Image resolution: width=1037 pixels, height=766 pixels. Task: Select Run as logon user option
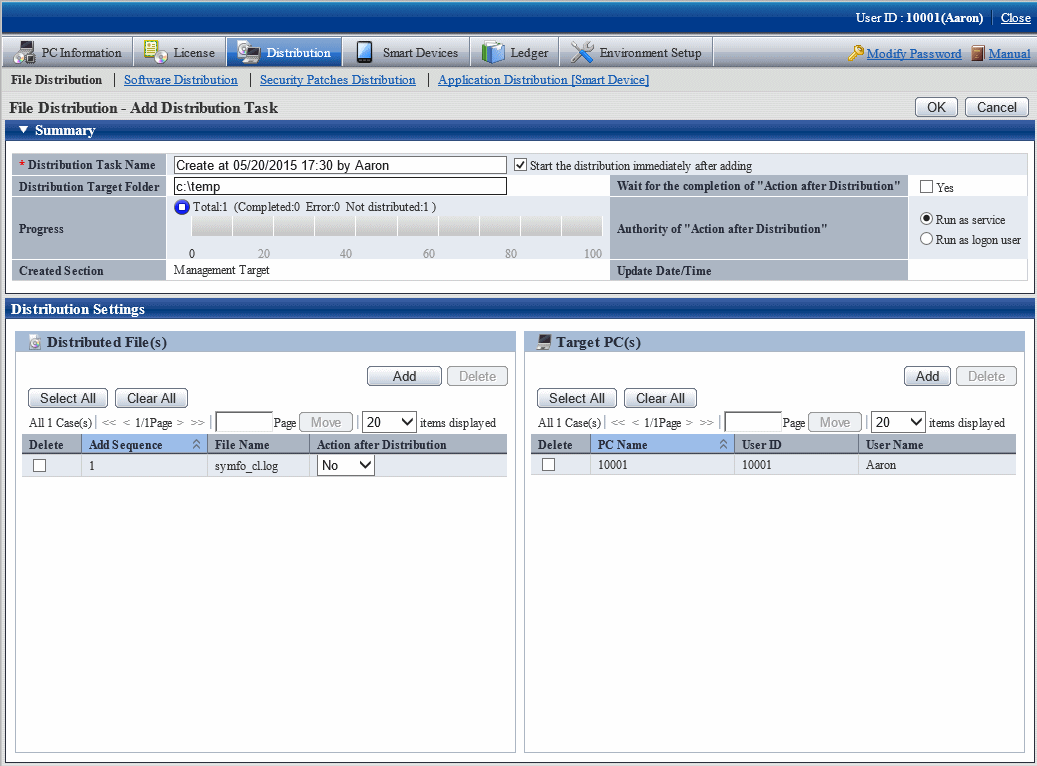[x=926, y=239]
